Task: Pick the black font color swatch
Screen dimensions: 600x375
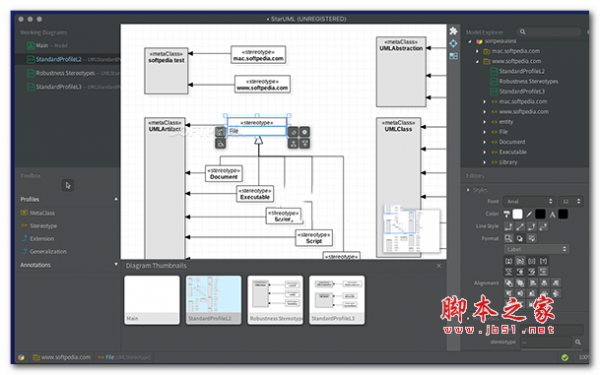Action: click(x=563, y=214)
